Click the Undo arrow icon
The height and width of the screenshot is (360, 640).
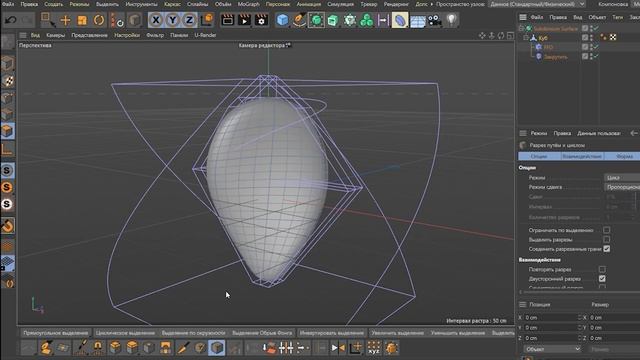point(11,20)
